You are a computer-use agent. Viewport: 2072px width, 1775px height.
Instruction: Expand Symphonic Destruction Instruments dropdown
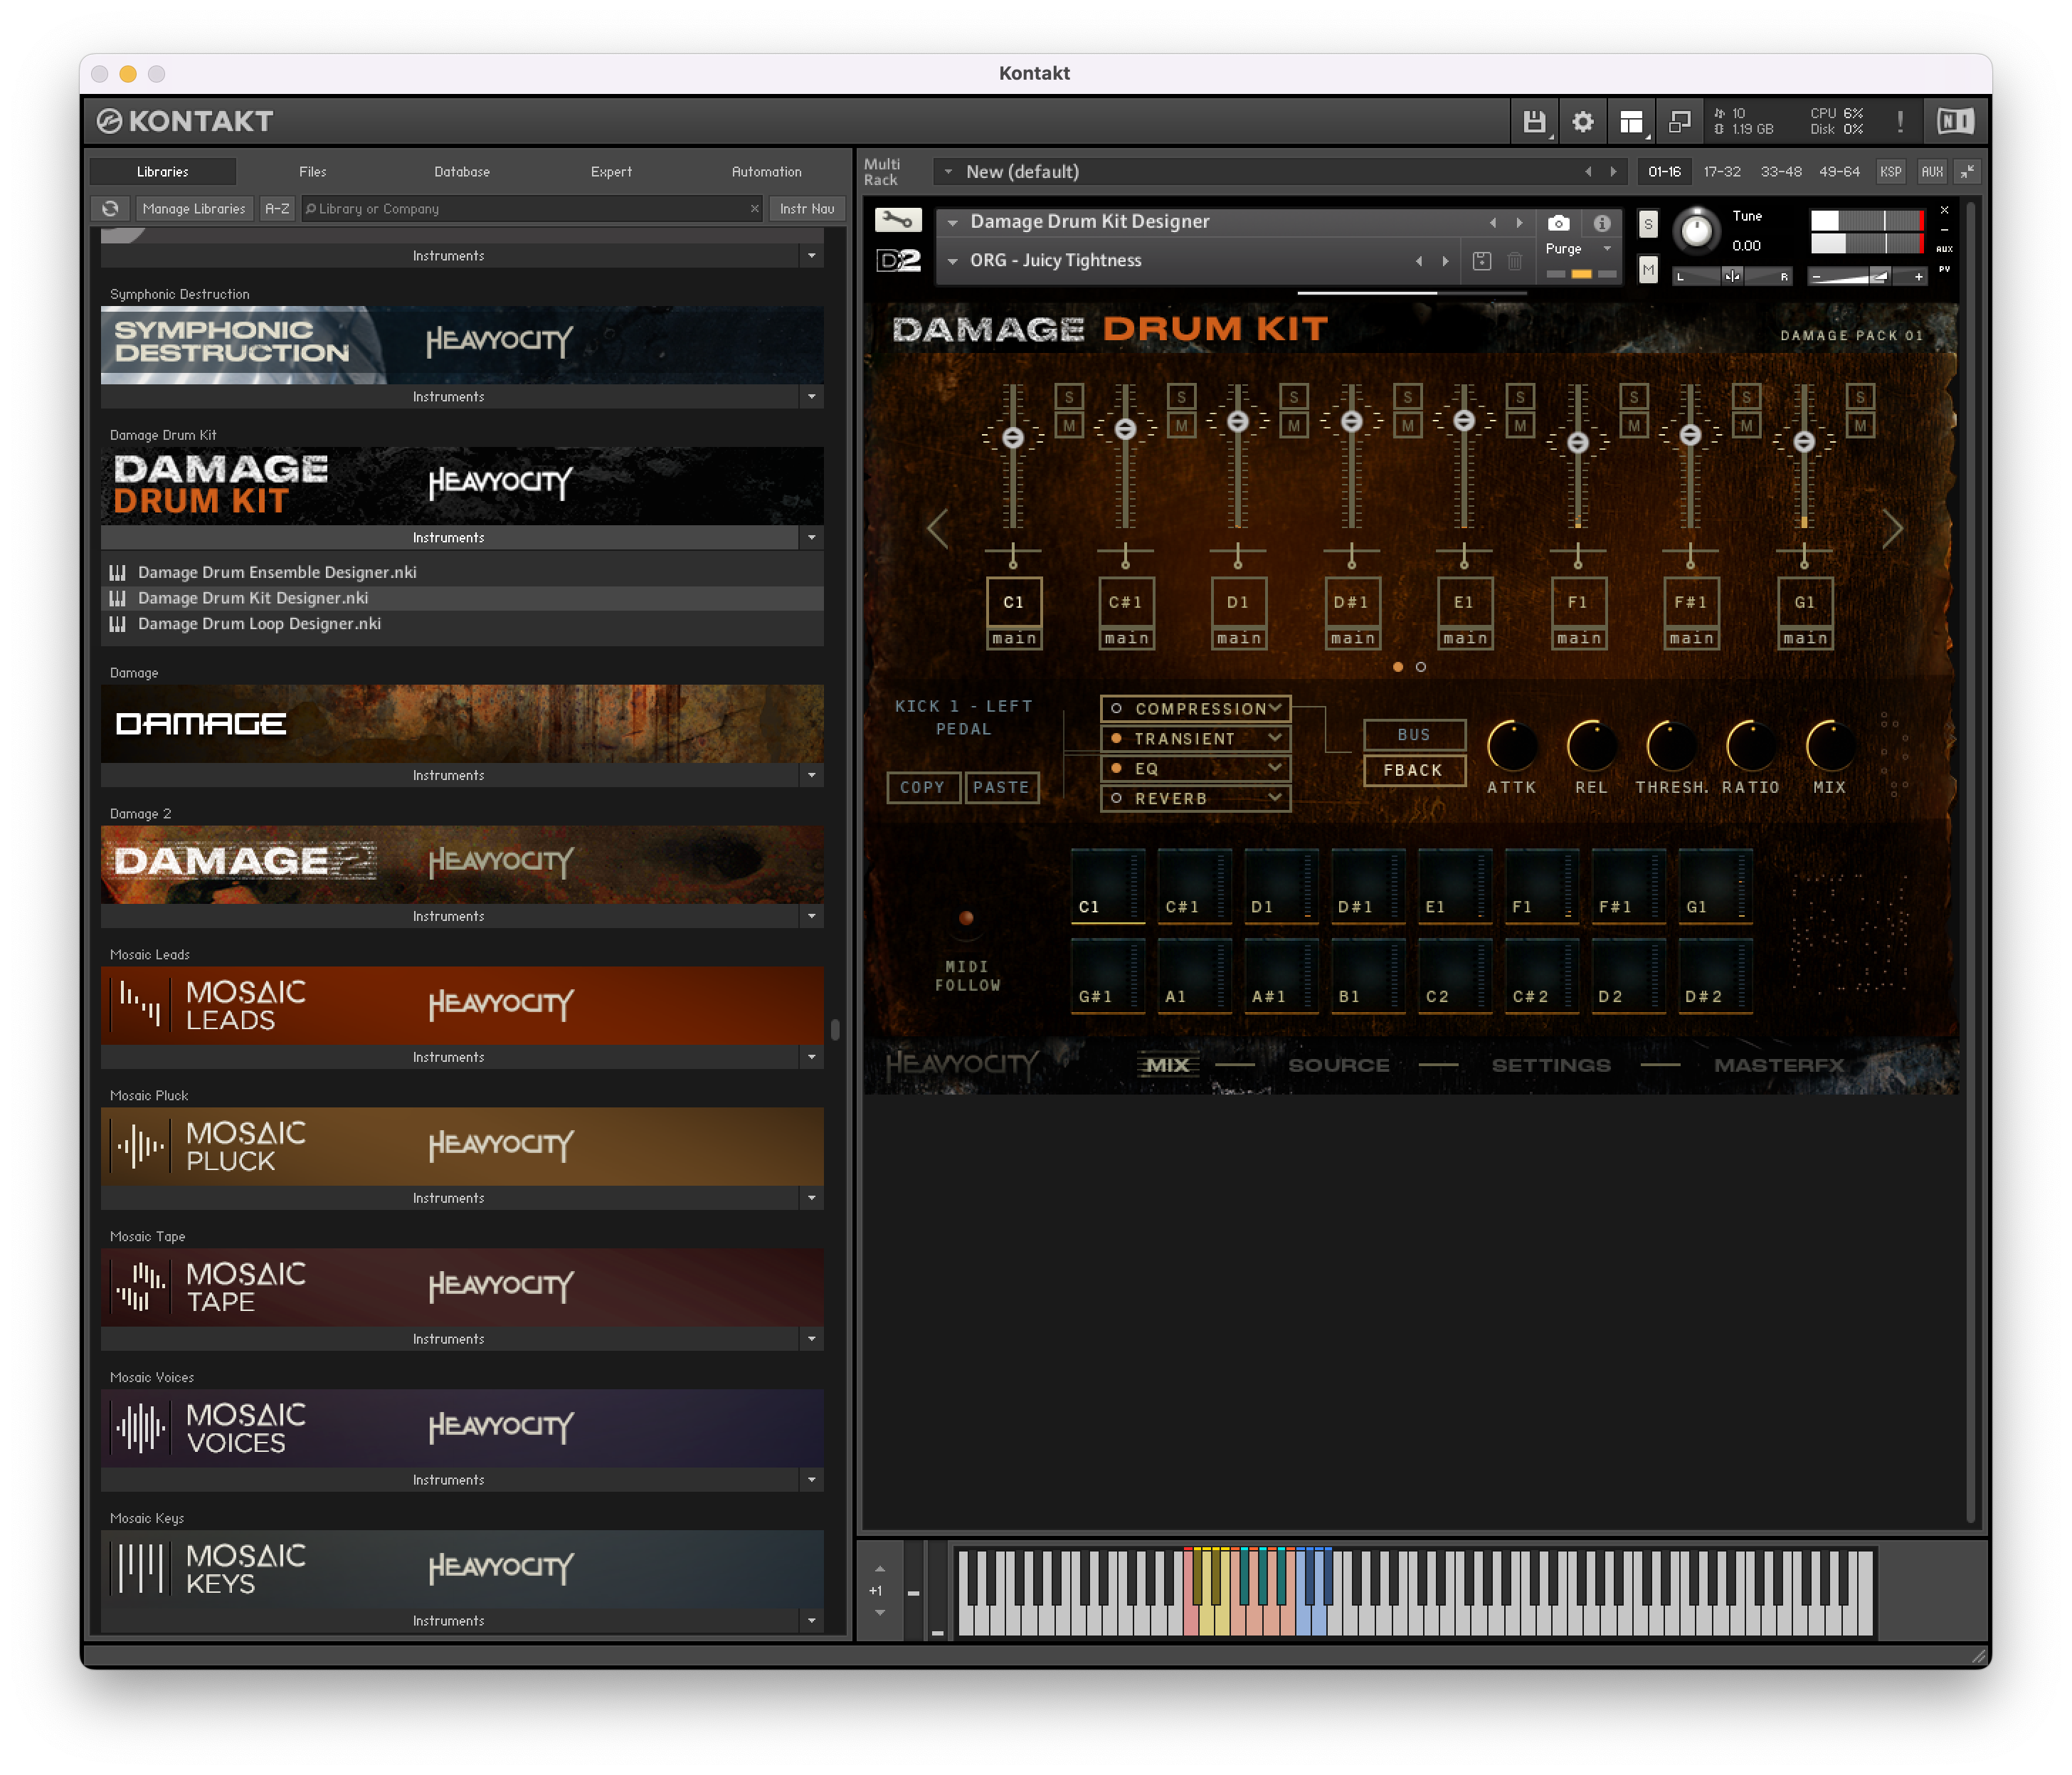(811, 397)
